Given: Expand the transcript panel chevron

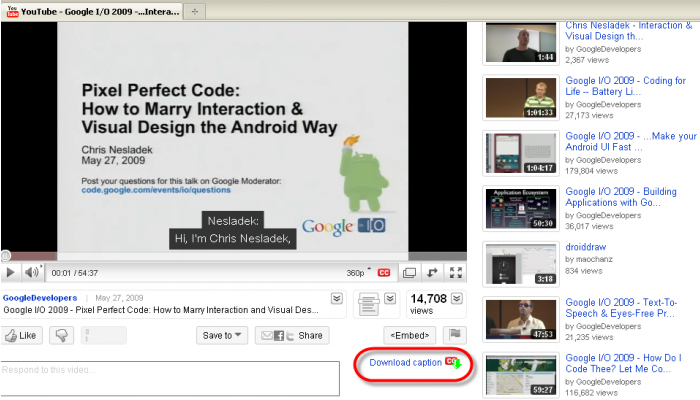Looking at the screenshot, I should click(x=390, y=298).
